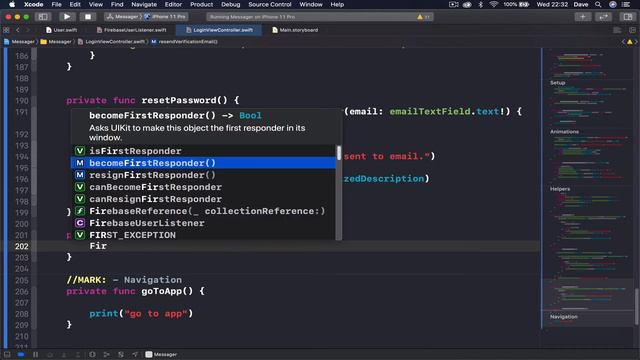Select canBecomeFirstResponder completion
Viewport: 640px width, 360px height.
tap(203, 187)
